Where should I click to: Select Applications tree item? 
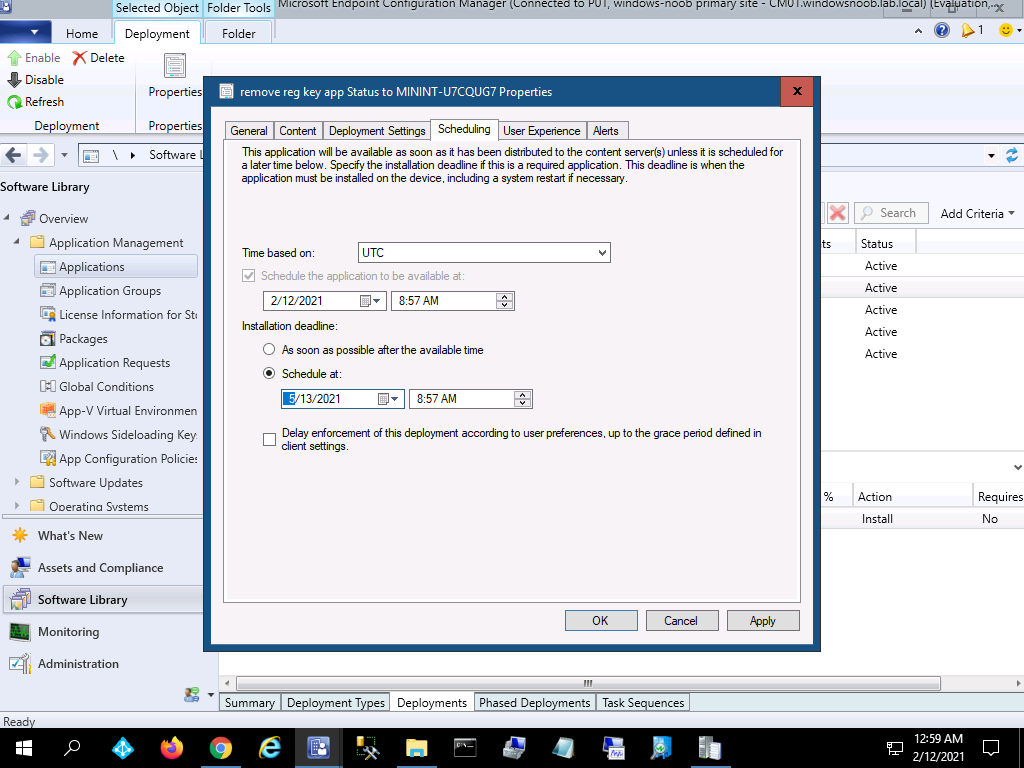click(x=116, y=266)
